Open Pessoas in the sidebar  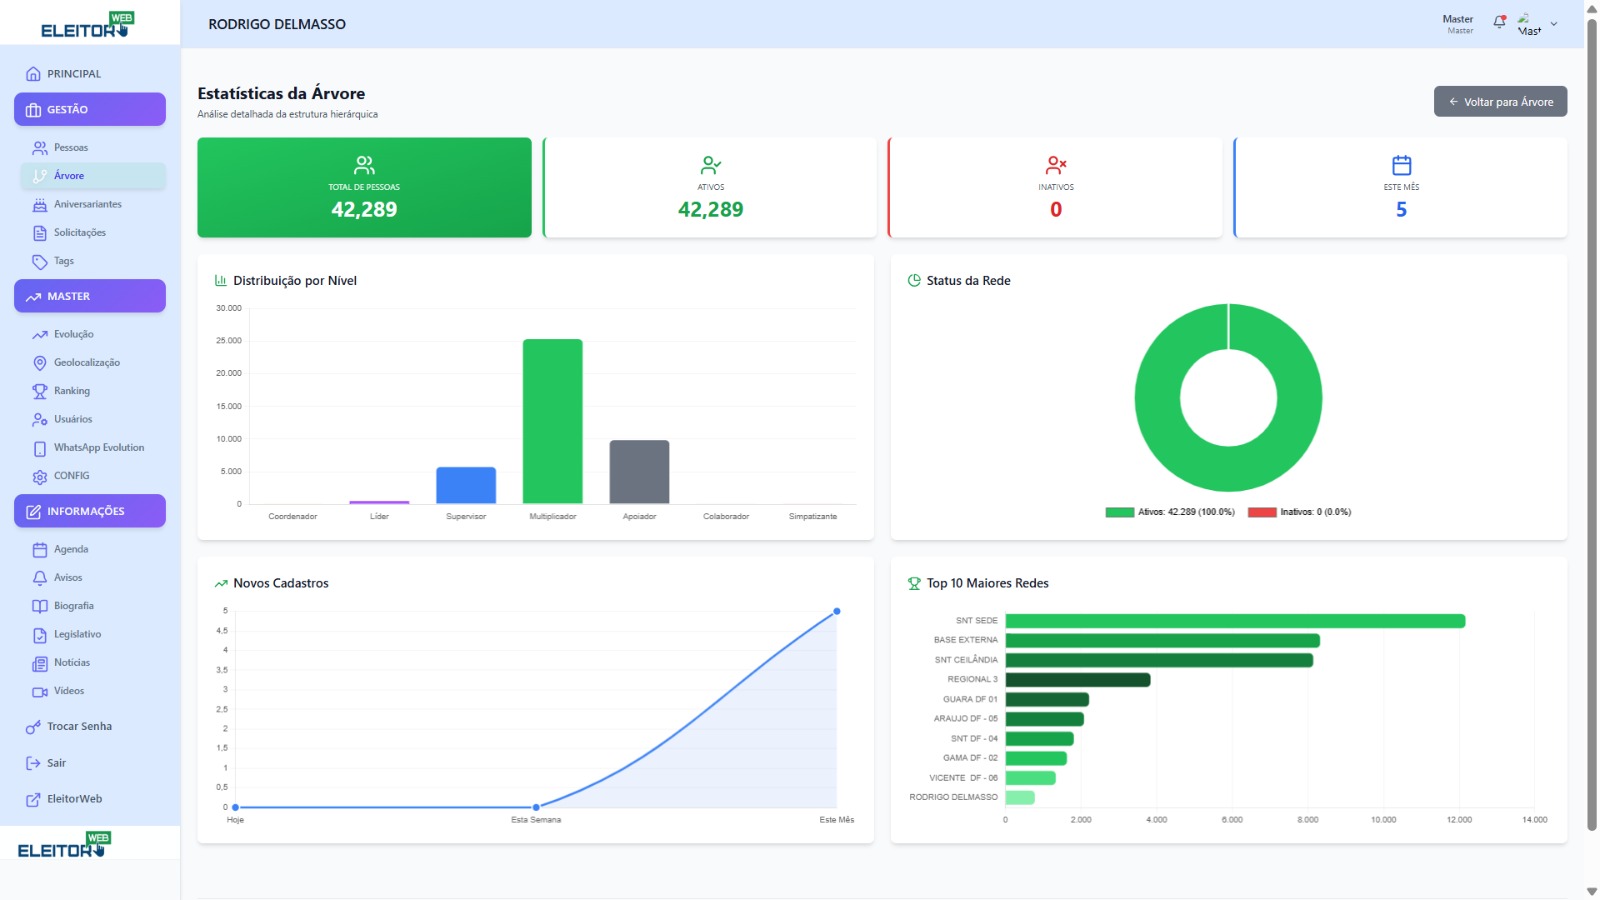[70, 148]
